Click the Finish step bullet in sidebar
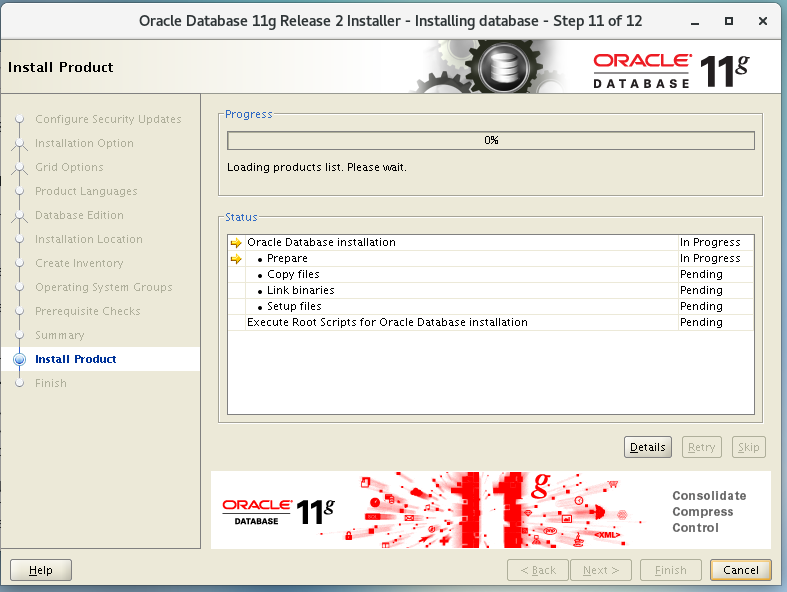This screenshot has width=787, height=592. click(x=20, y=383)
